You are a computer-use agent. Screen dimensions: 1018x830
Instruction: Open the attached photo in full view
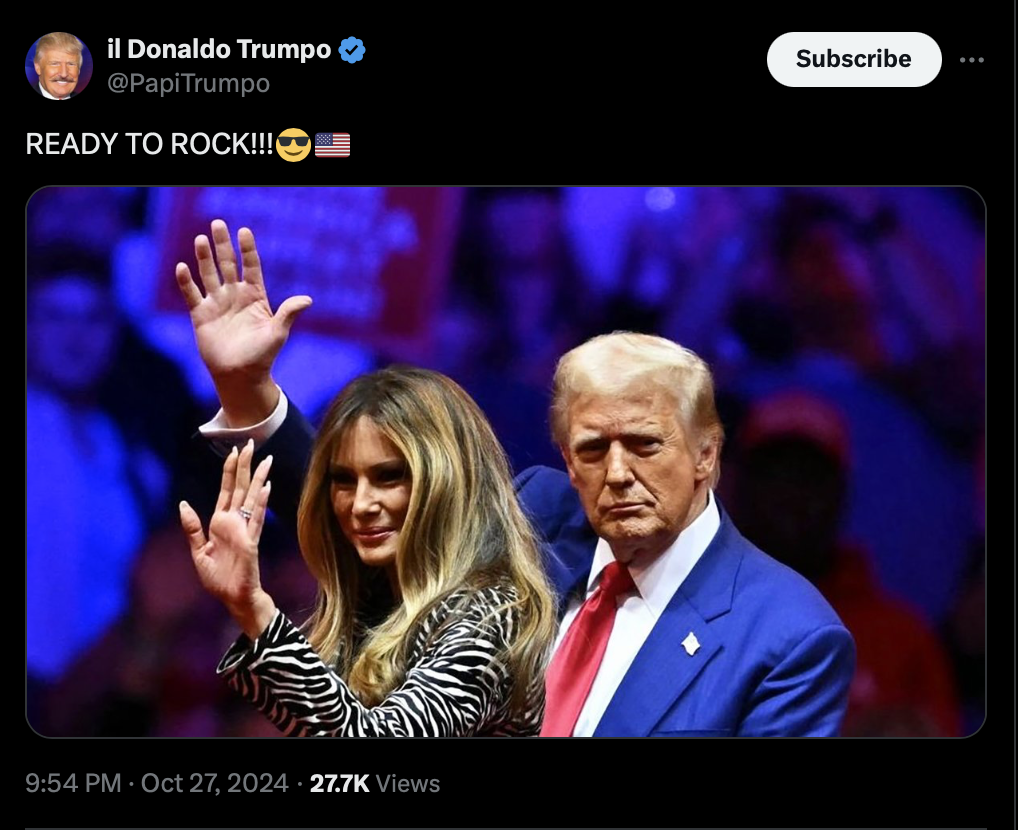506,462
